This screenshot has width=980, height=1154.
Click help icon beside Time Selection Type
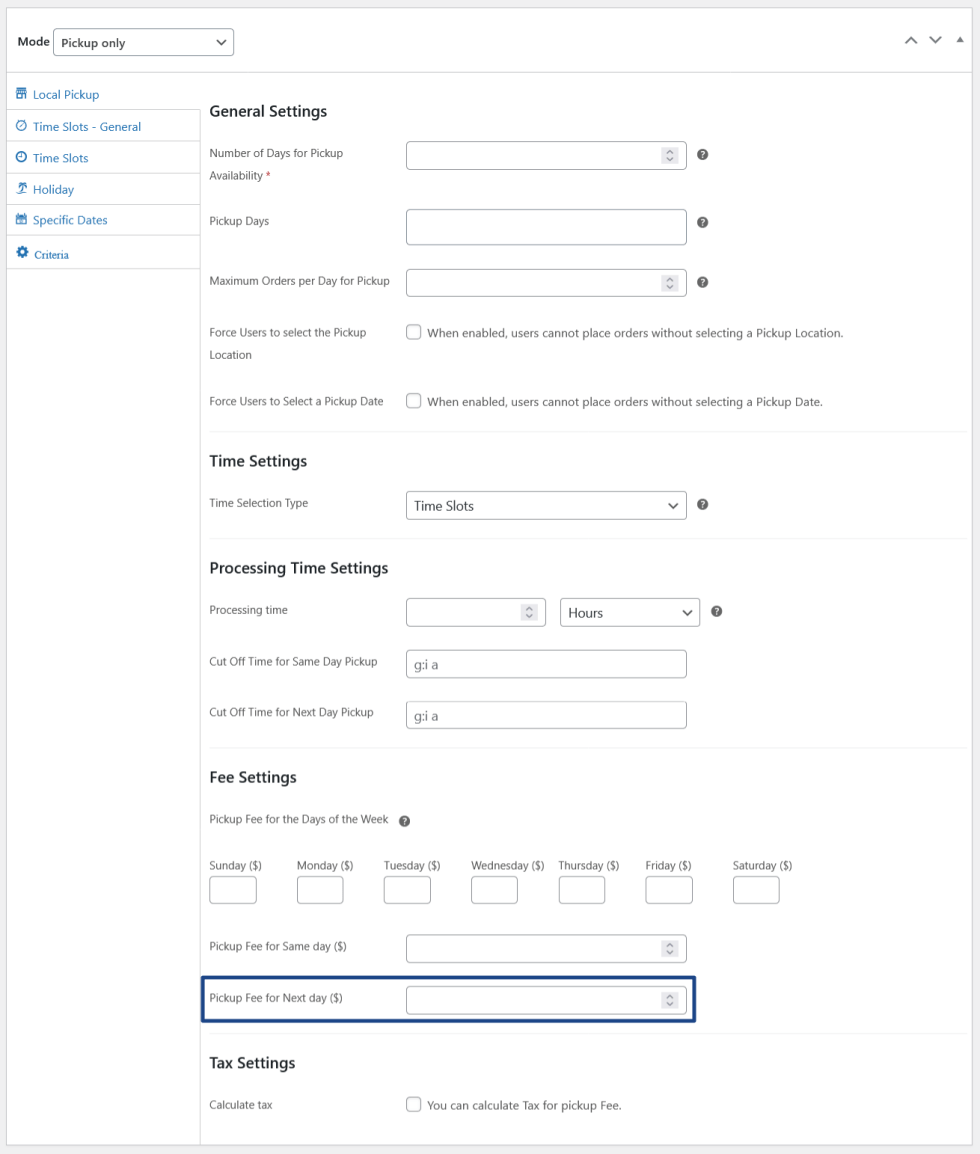[x=703, y=505]
